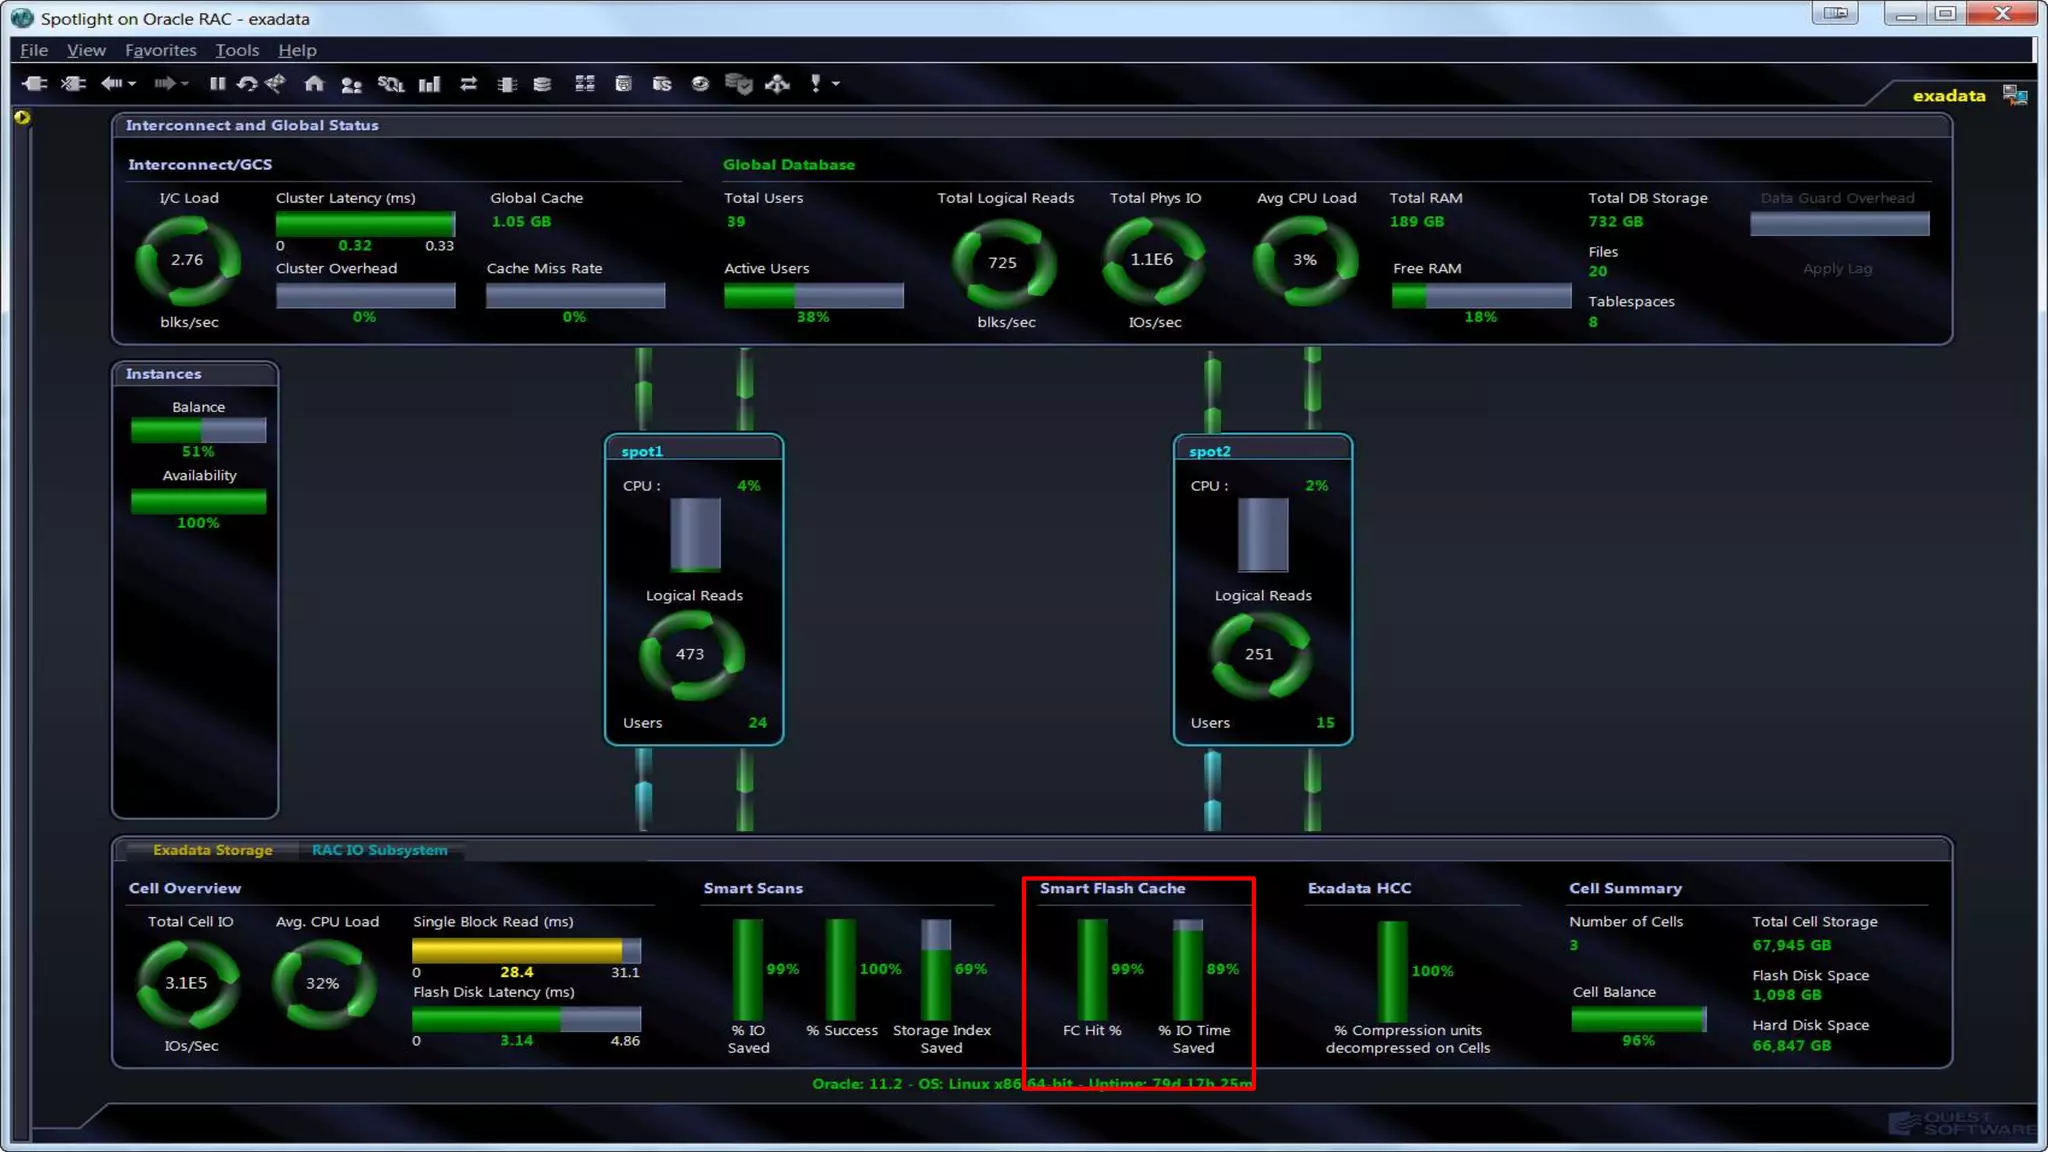Open the spot2 instance panel title
Viewport: 2048px width, 1152px height.
1209,451
